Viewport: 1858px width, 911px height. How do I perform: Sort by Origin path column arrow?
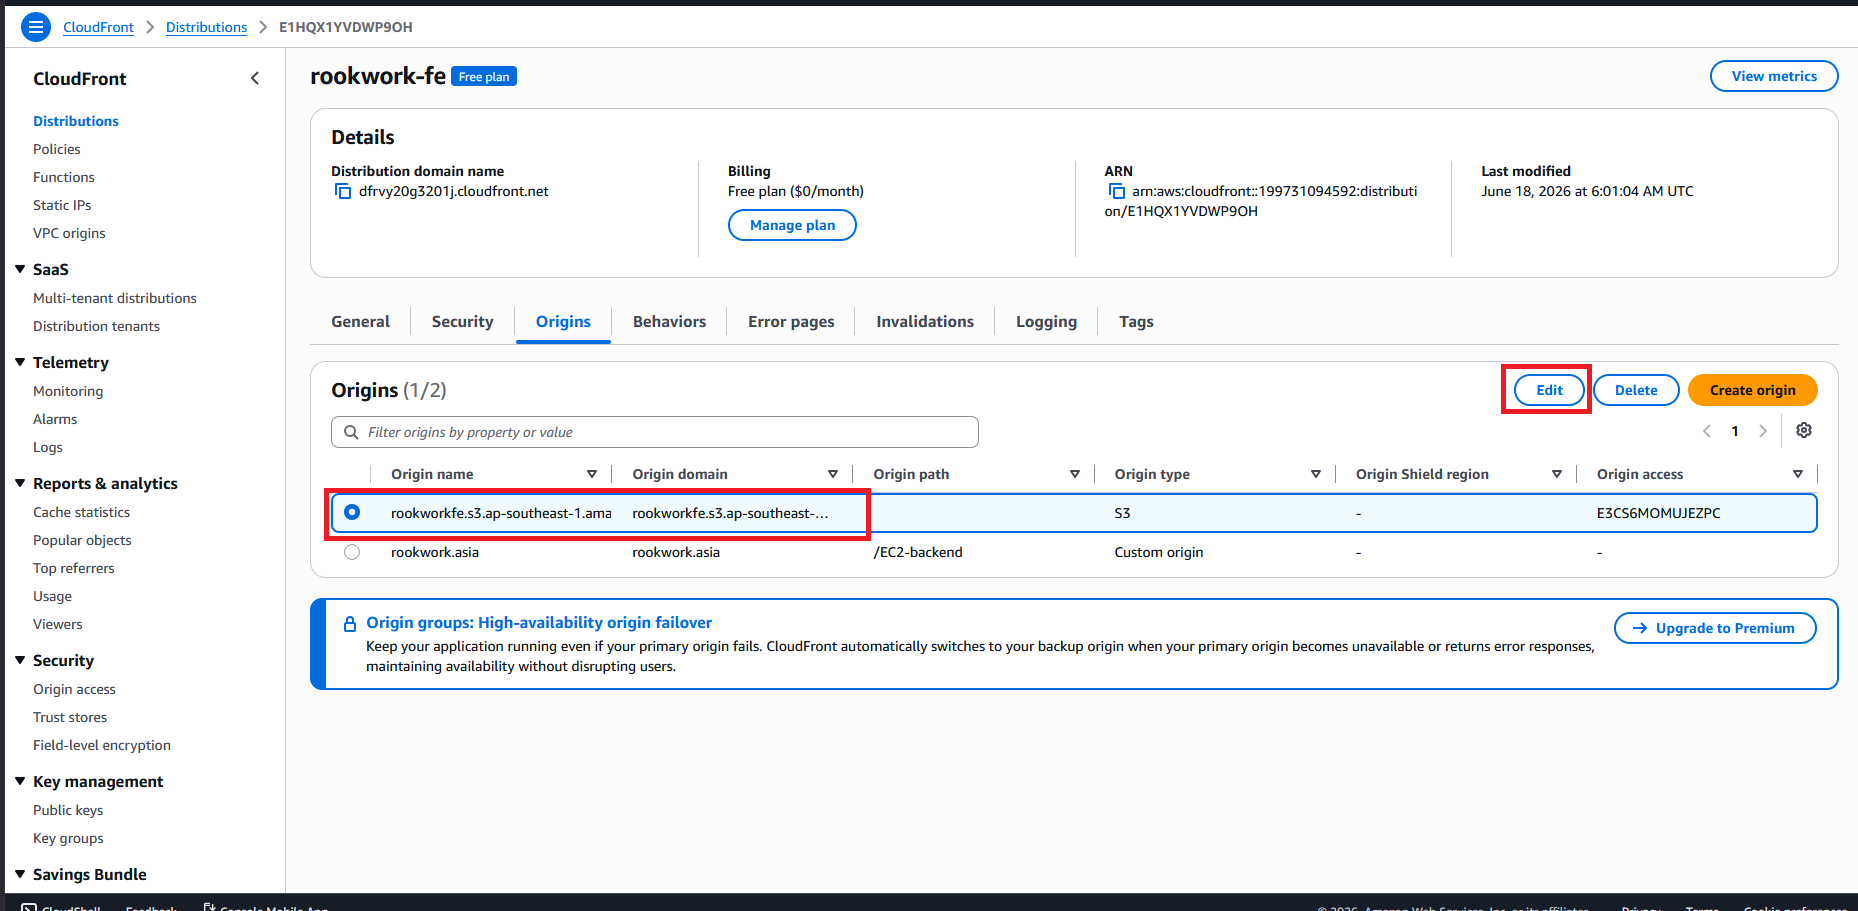click(x=1075, y=474)
